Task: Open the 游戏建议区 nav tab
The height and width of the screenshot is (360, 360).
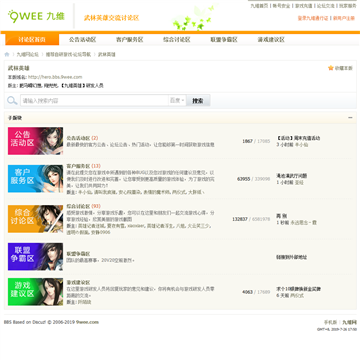Action: [x=271, y=40]
